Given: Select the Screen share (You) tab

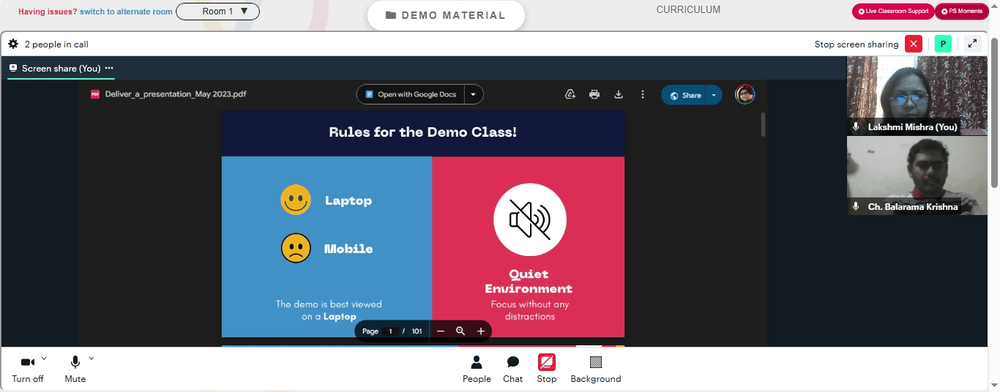Looking at the screenshot, I should [61, 68].
